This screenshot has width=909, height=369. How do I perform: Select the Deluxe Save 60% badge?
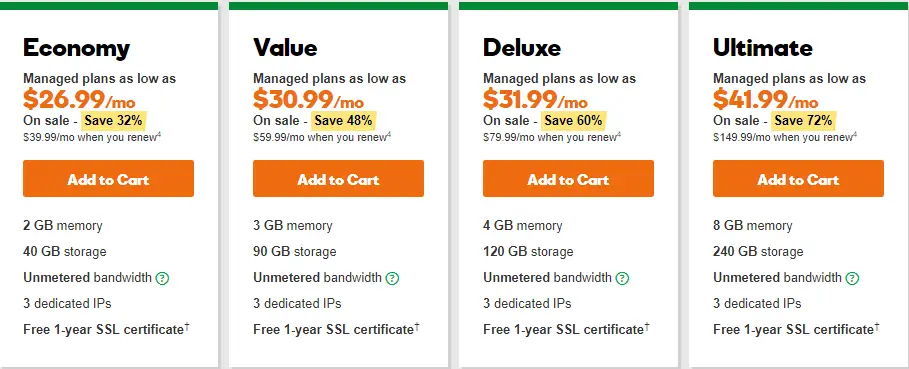click(573, 120)
